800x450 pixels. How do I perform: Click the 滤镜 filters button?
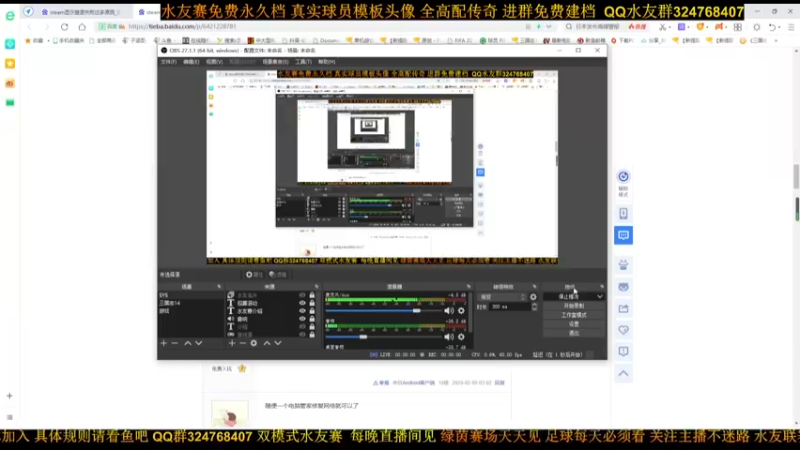[278, 274]
